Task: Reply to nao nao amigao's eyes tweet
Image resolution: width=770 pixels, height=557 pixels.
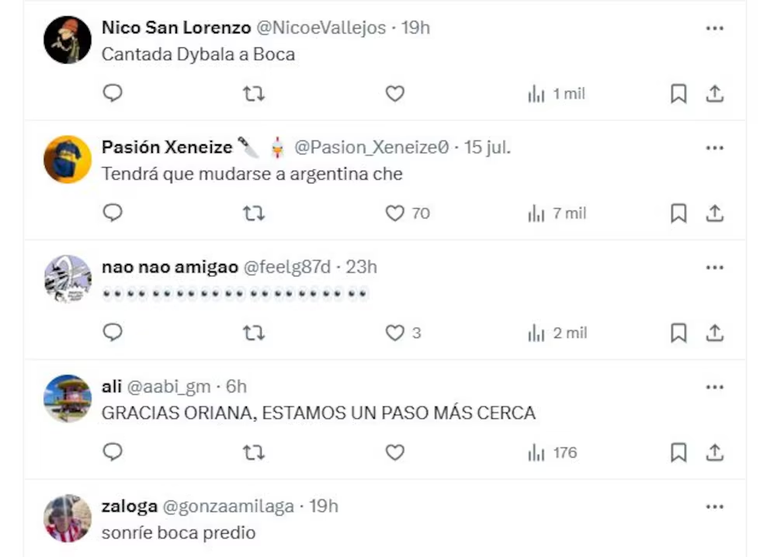Action: point(113,333)
